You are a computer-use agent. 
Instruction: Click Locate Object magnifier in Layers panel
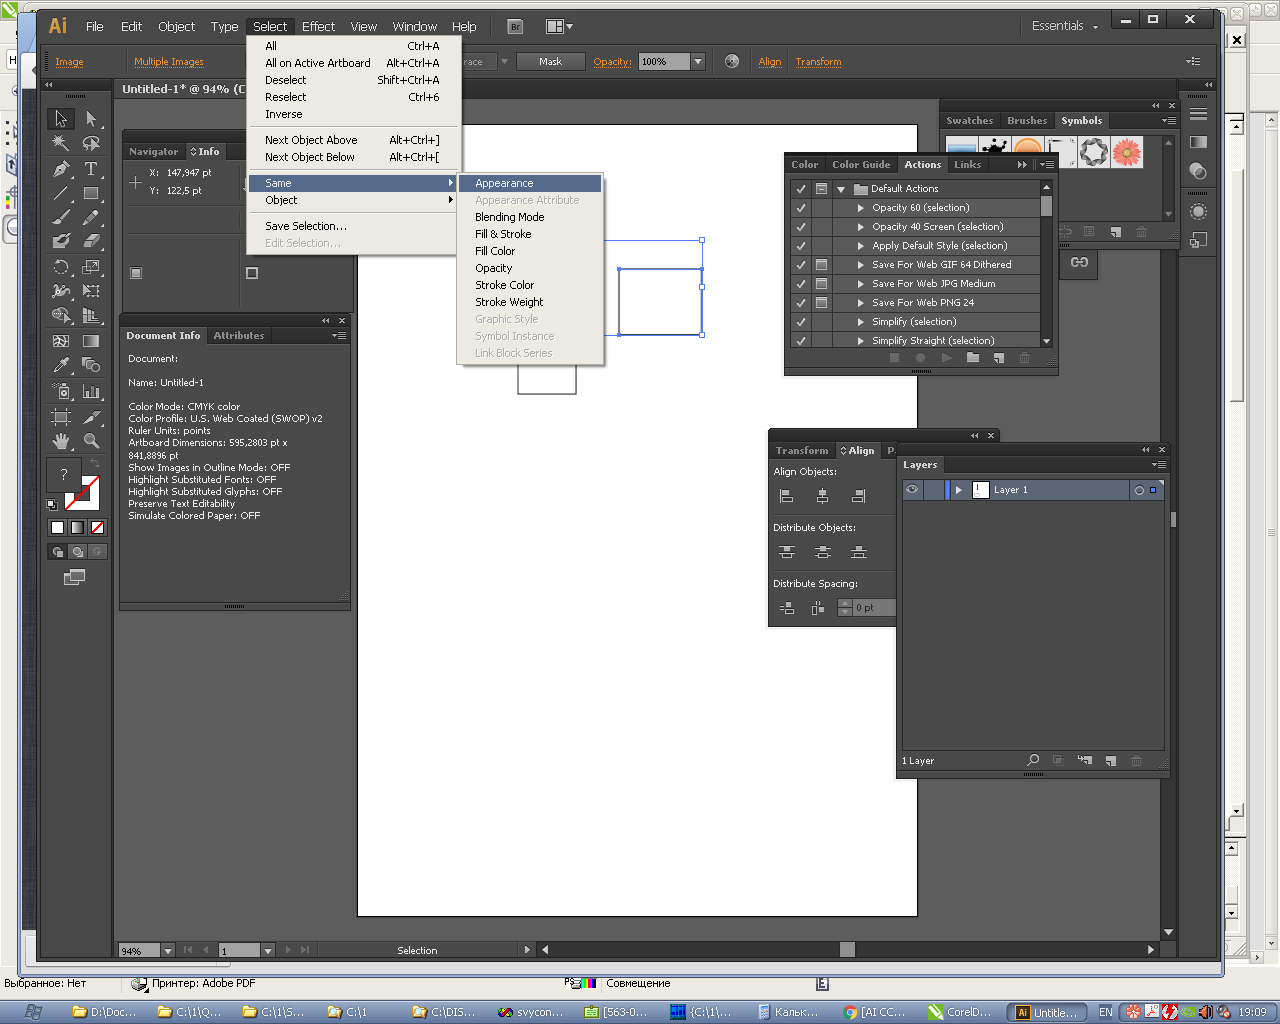click(x=1033, y=761)
